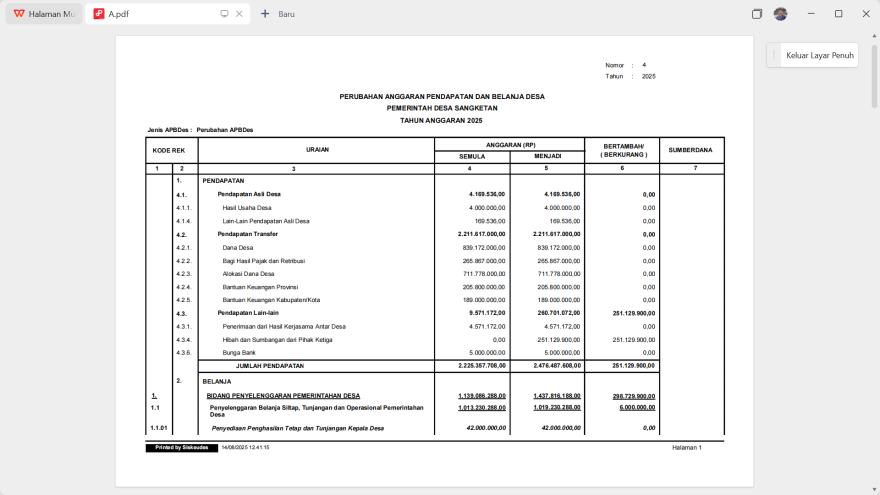Click the document title PERUBAHAN ANGGARAN PENDAPATAN DAN BELANJA DESA
The width and height of the screenshot is (880, 495).
(442, 97)
